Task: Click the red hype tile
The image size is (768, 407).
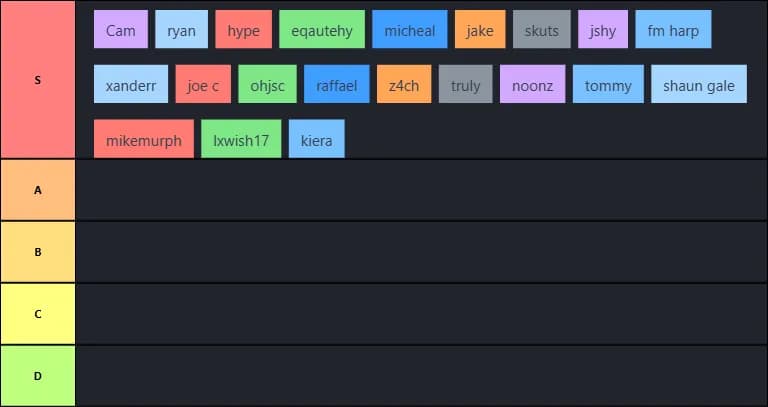Action: pos(243,30)
